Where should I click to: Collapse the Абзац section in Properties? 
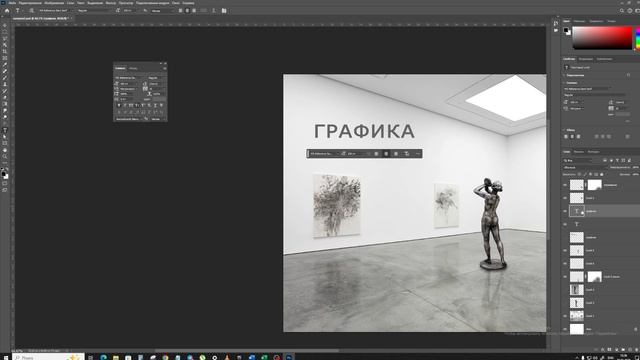tap(565, 130)
